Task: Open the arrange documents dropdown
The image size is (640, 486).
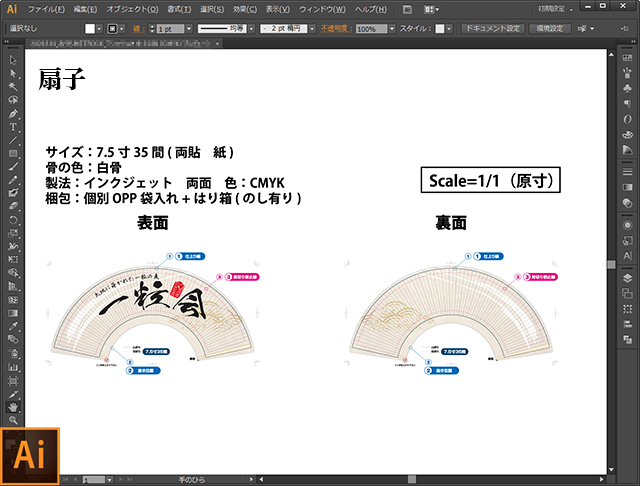Action: pyautogui.click(x=431, y=9)
